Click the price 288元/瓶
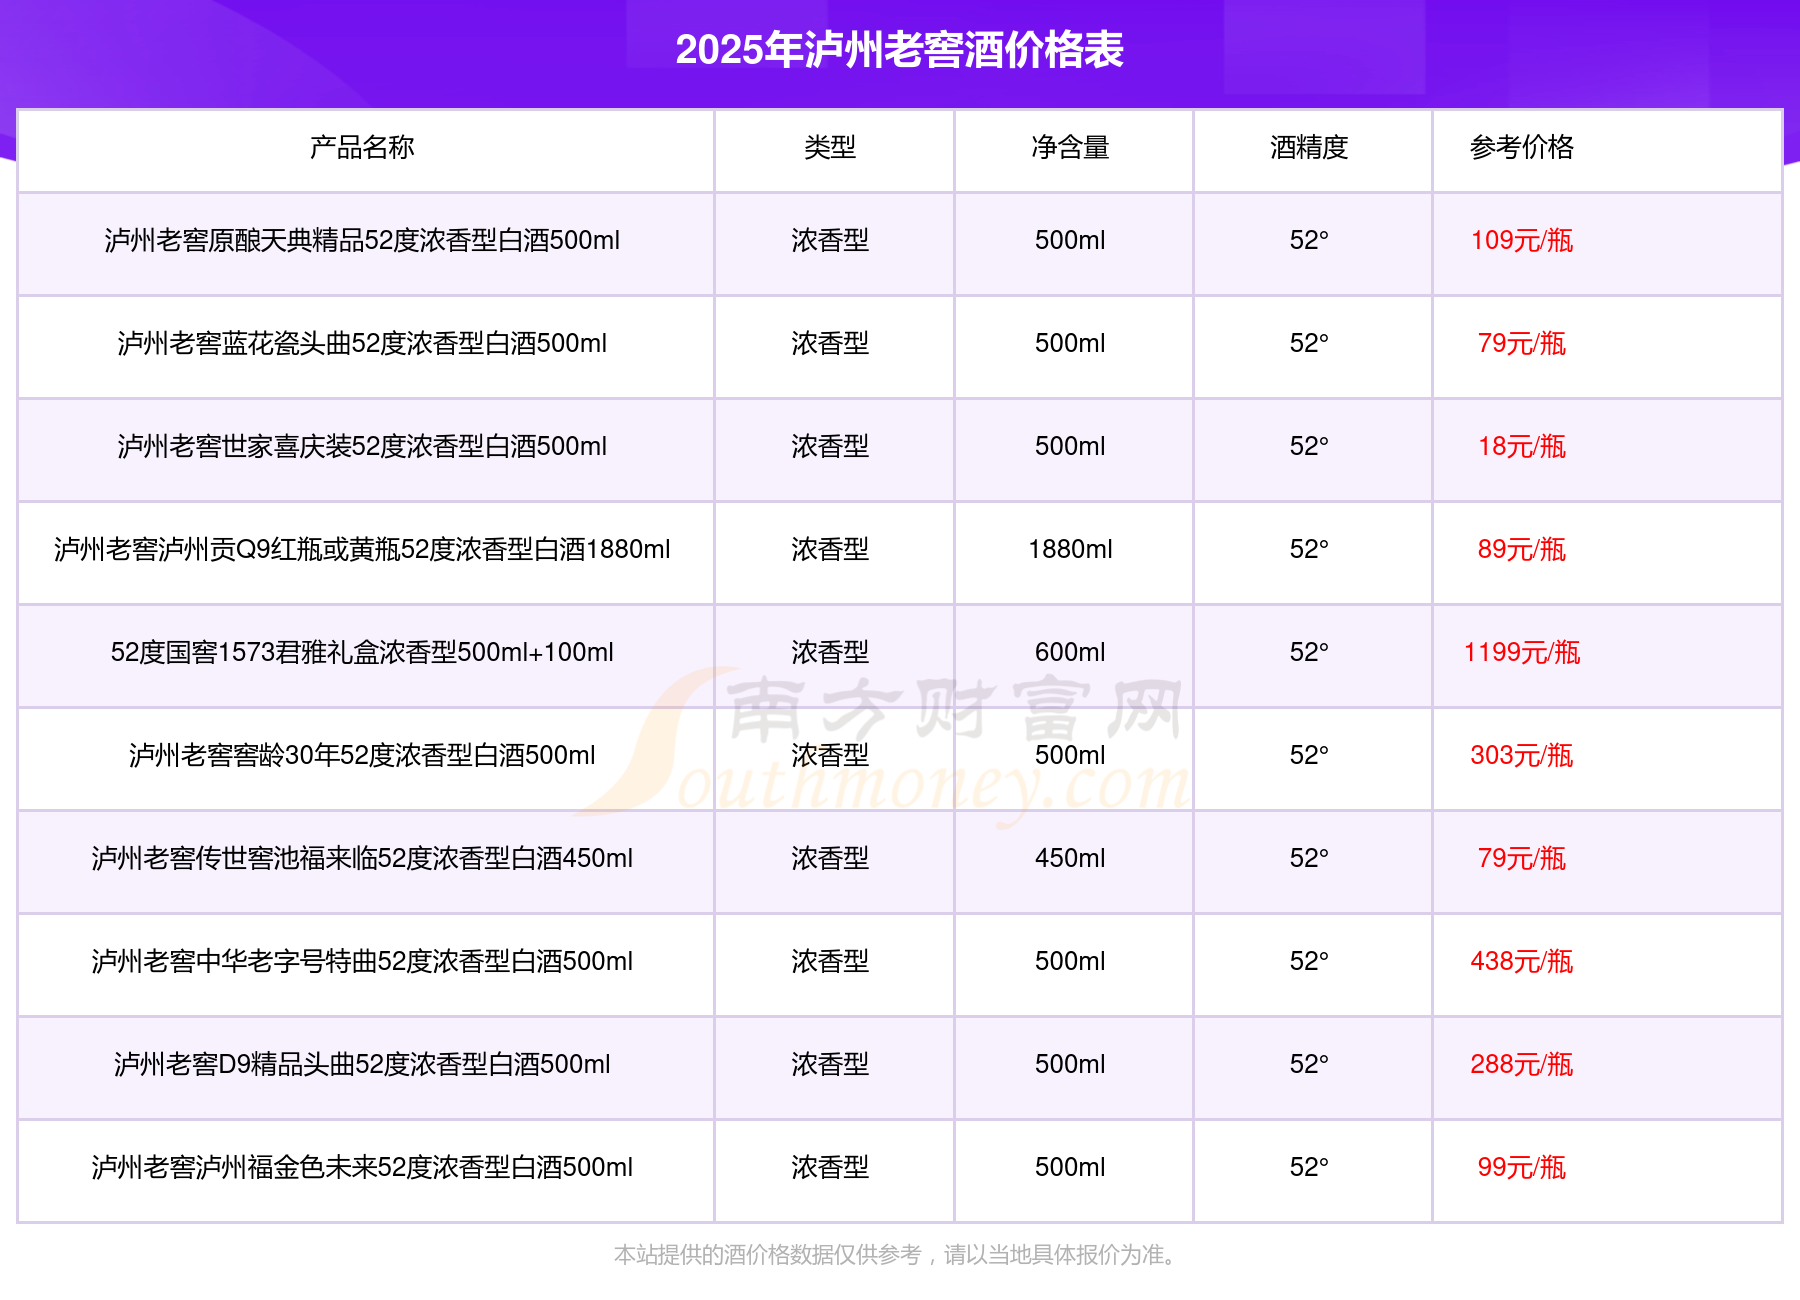The image size is (1800, 1300). point(1521,1064)
